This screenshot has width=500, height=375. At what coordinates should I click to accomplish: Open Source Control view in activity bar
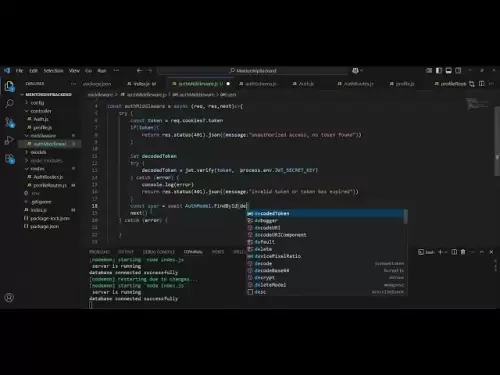9,122
